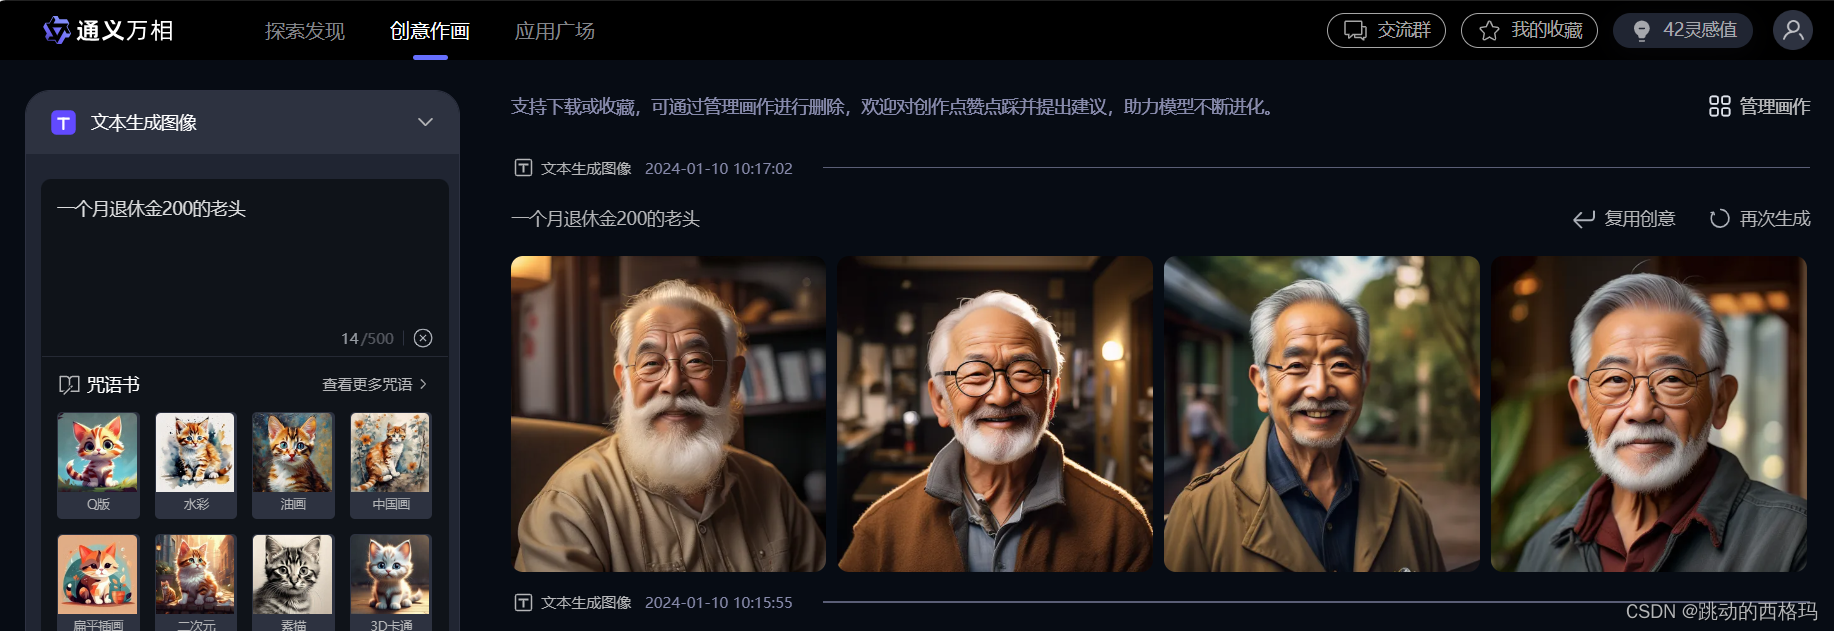Expand the 文本生成图像 mode dropdown
The image size is (1834, 631).
pyautogui.click(x=425, y=122)
